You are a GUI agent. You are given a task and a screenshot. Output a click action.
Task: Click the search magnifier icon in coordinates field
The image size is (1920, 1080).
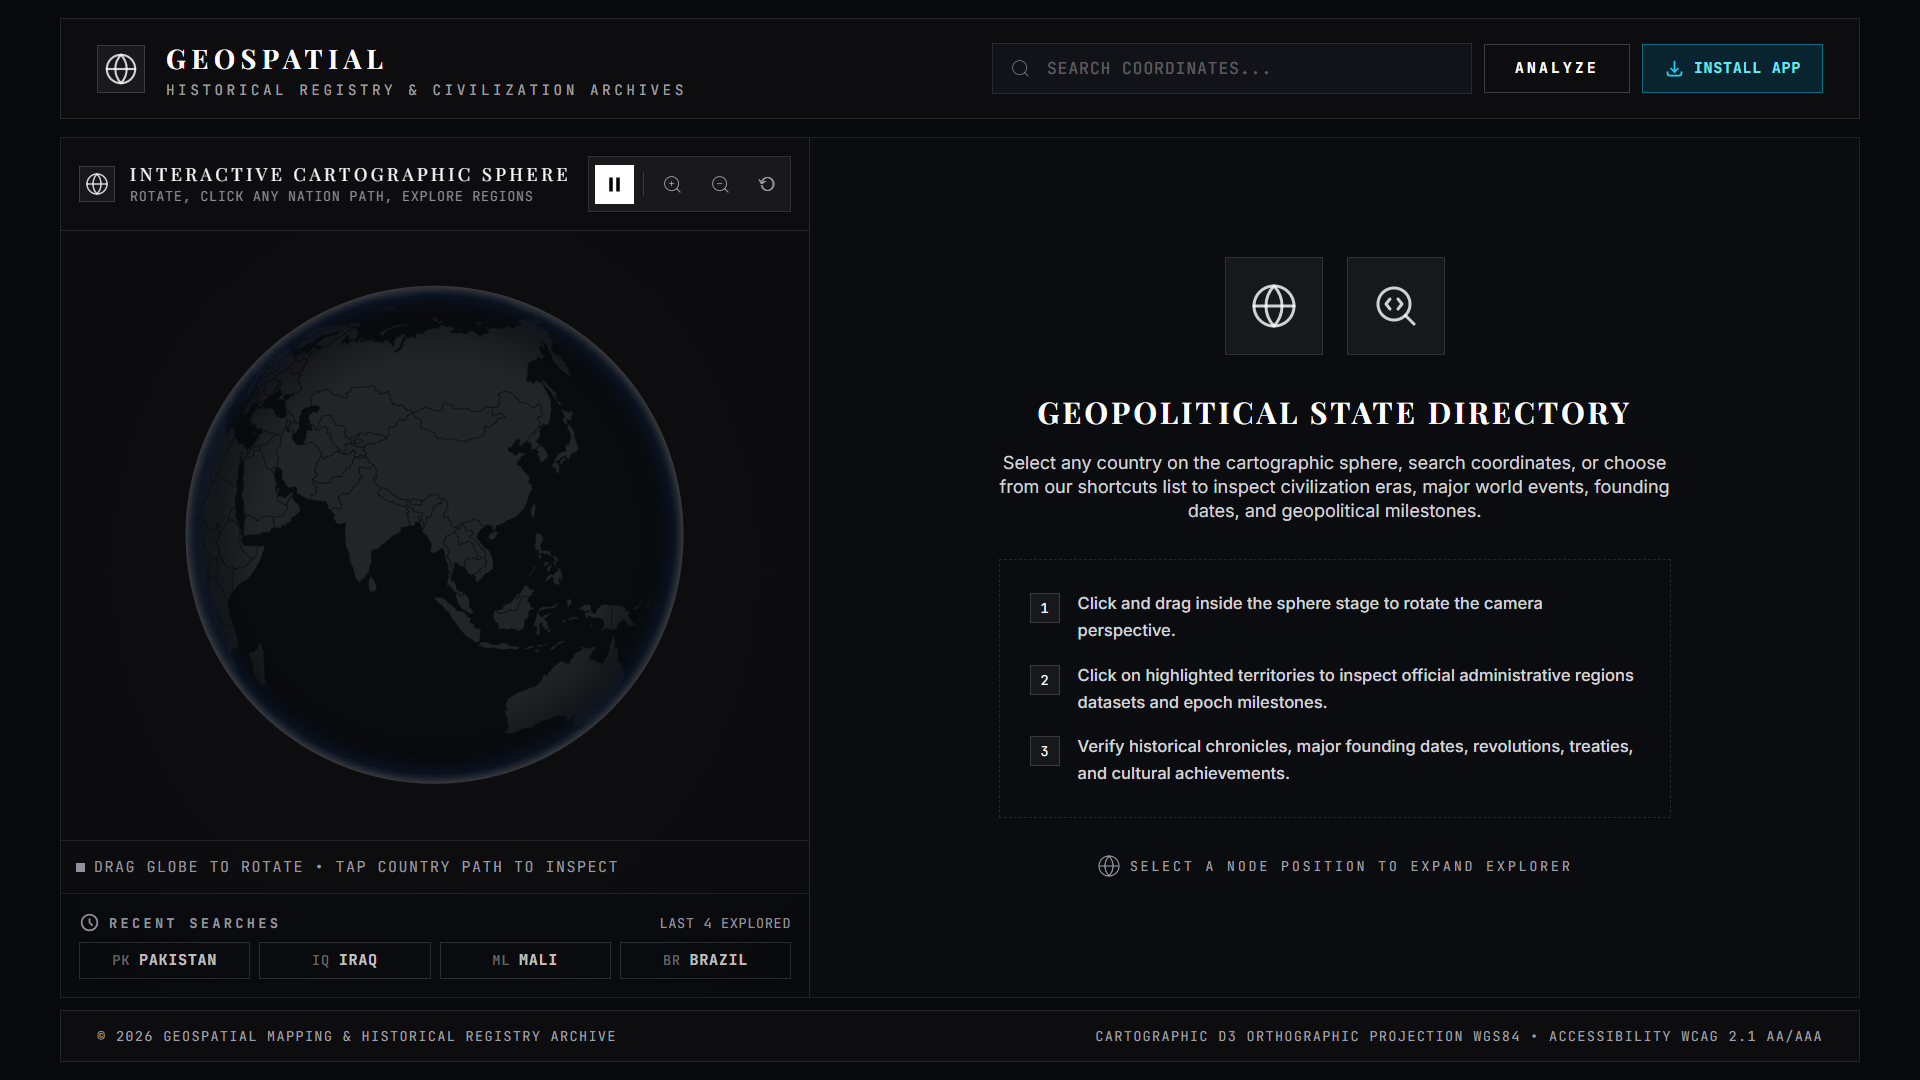coord(1020,68)
